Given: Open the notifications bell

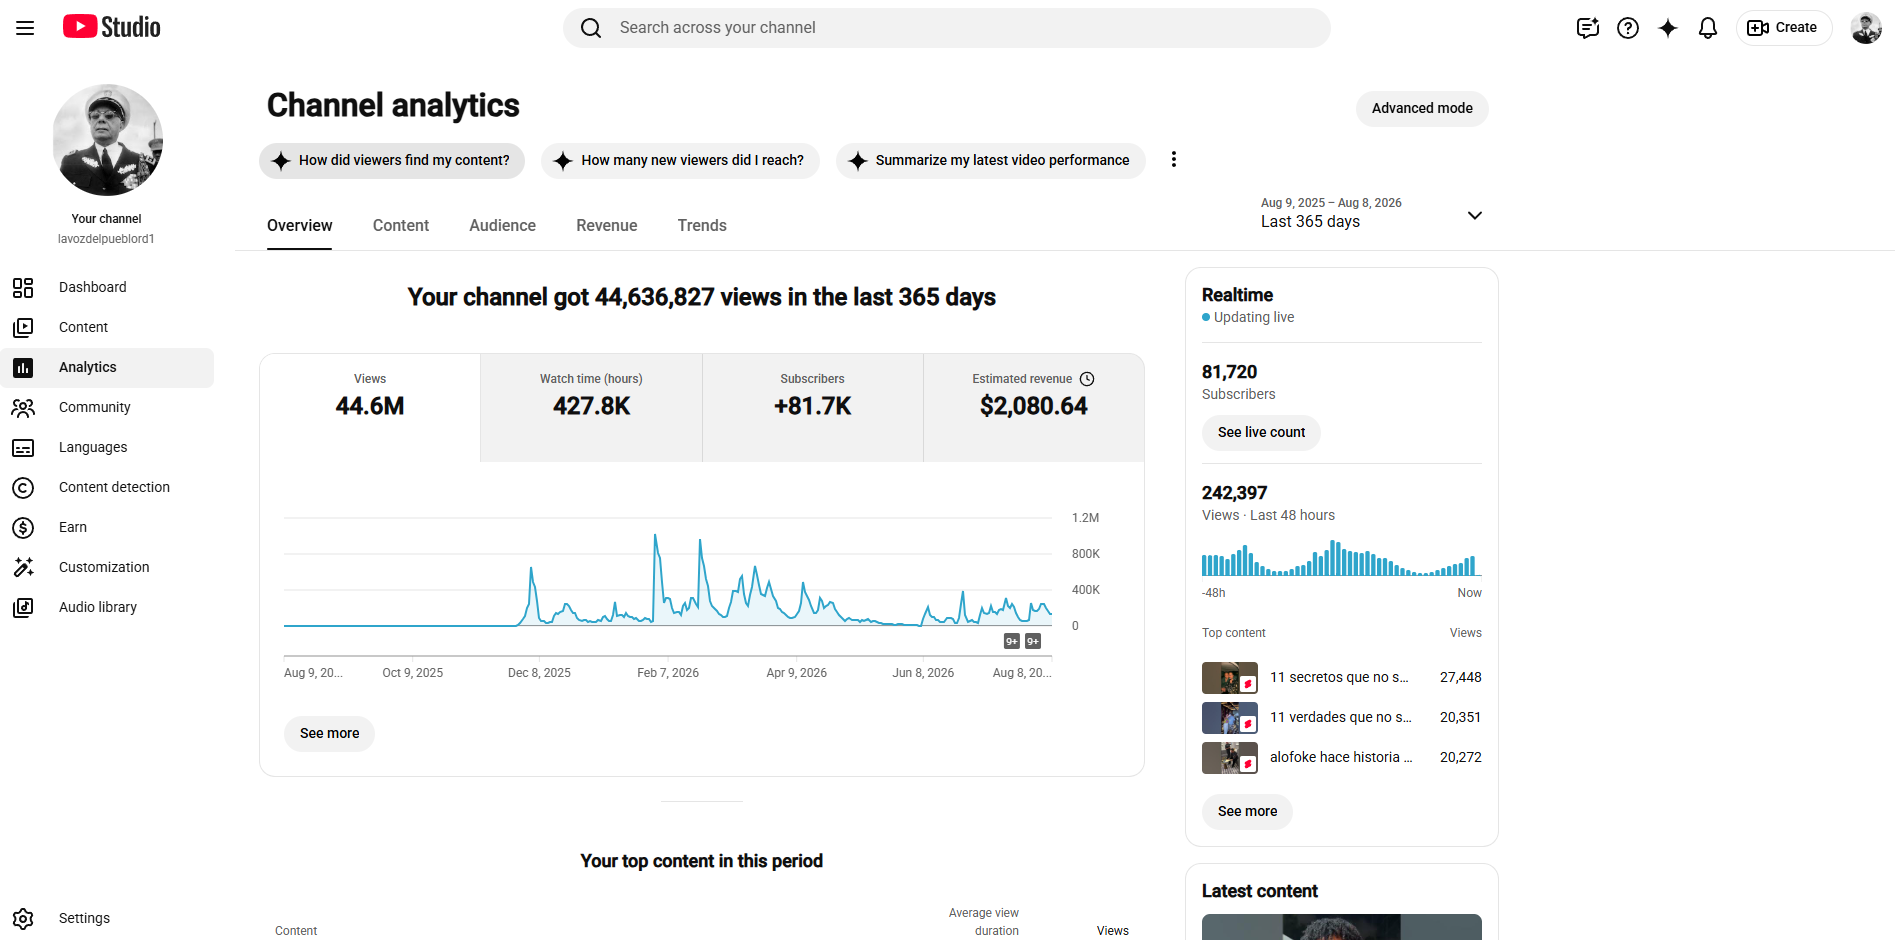Looking at the screenshot, I should [x=1708, y=28].
